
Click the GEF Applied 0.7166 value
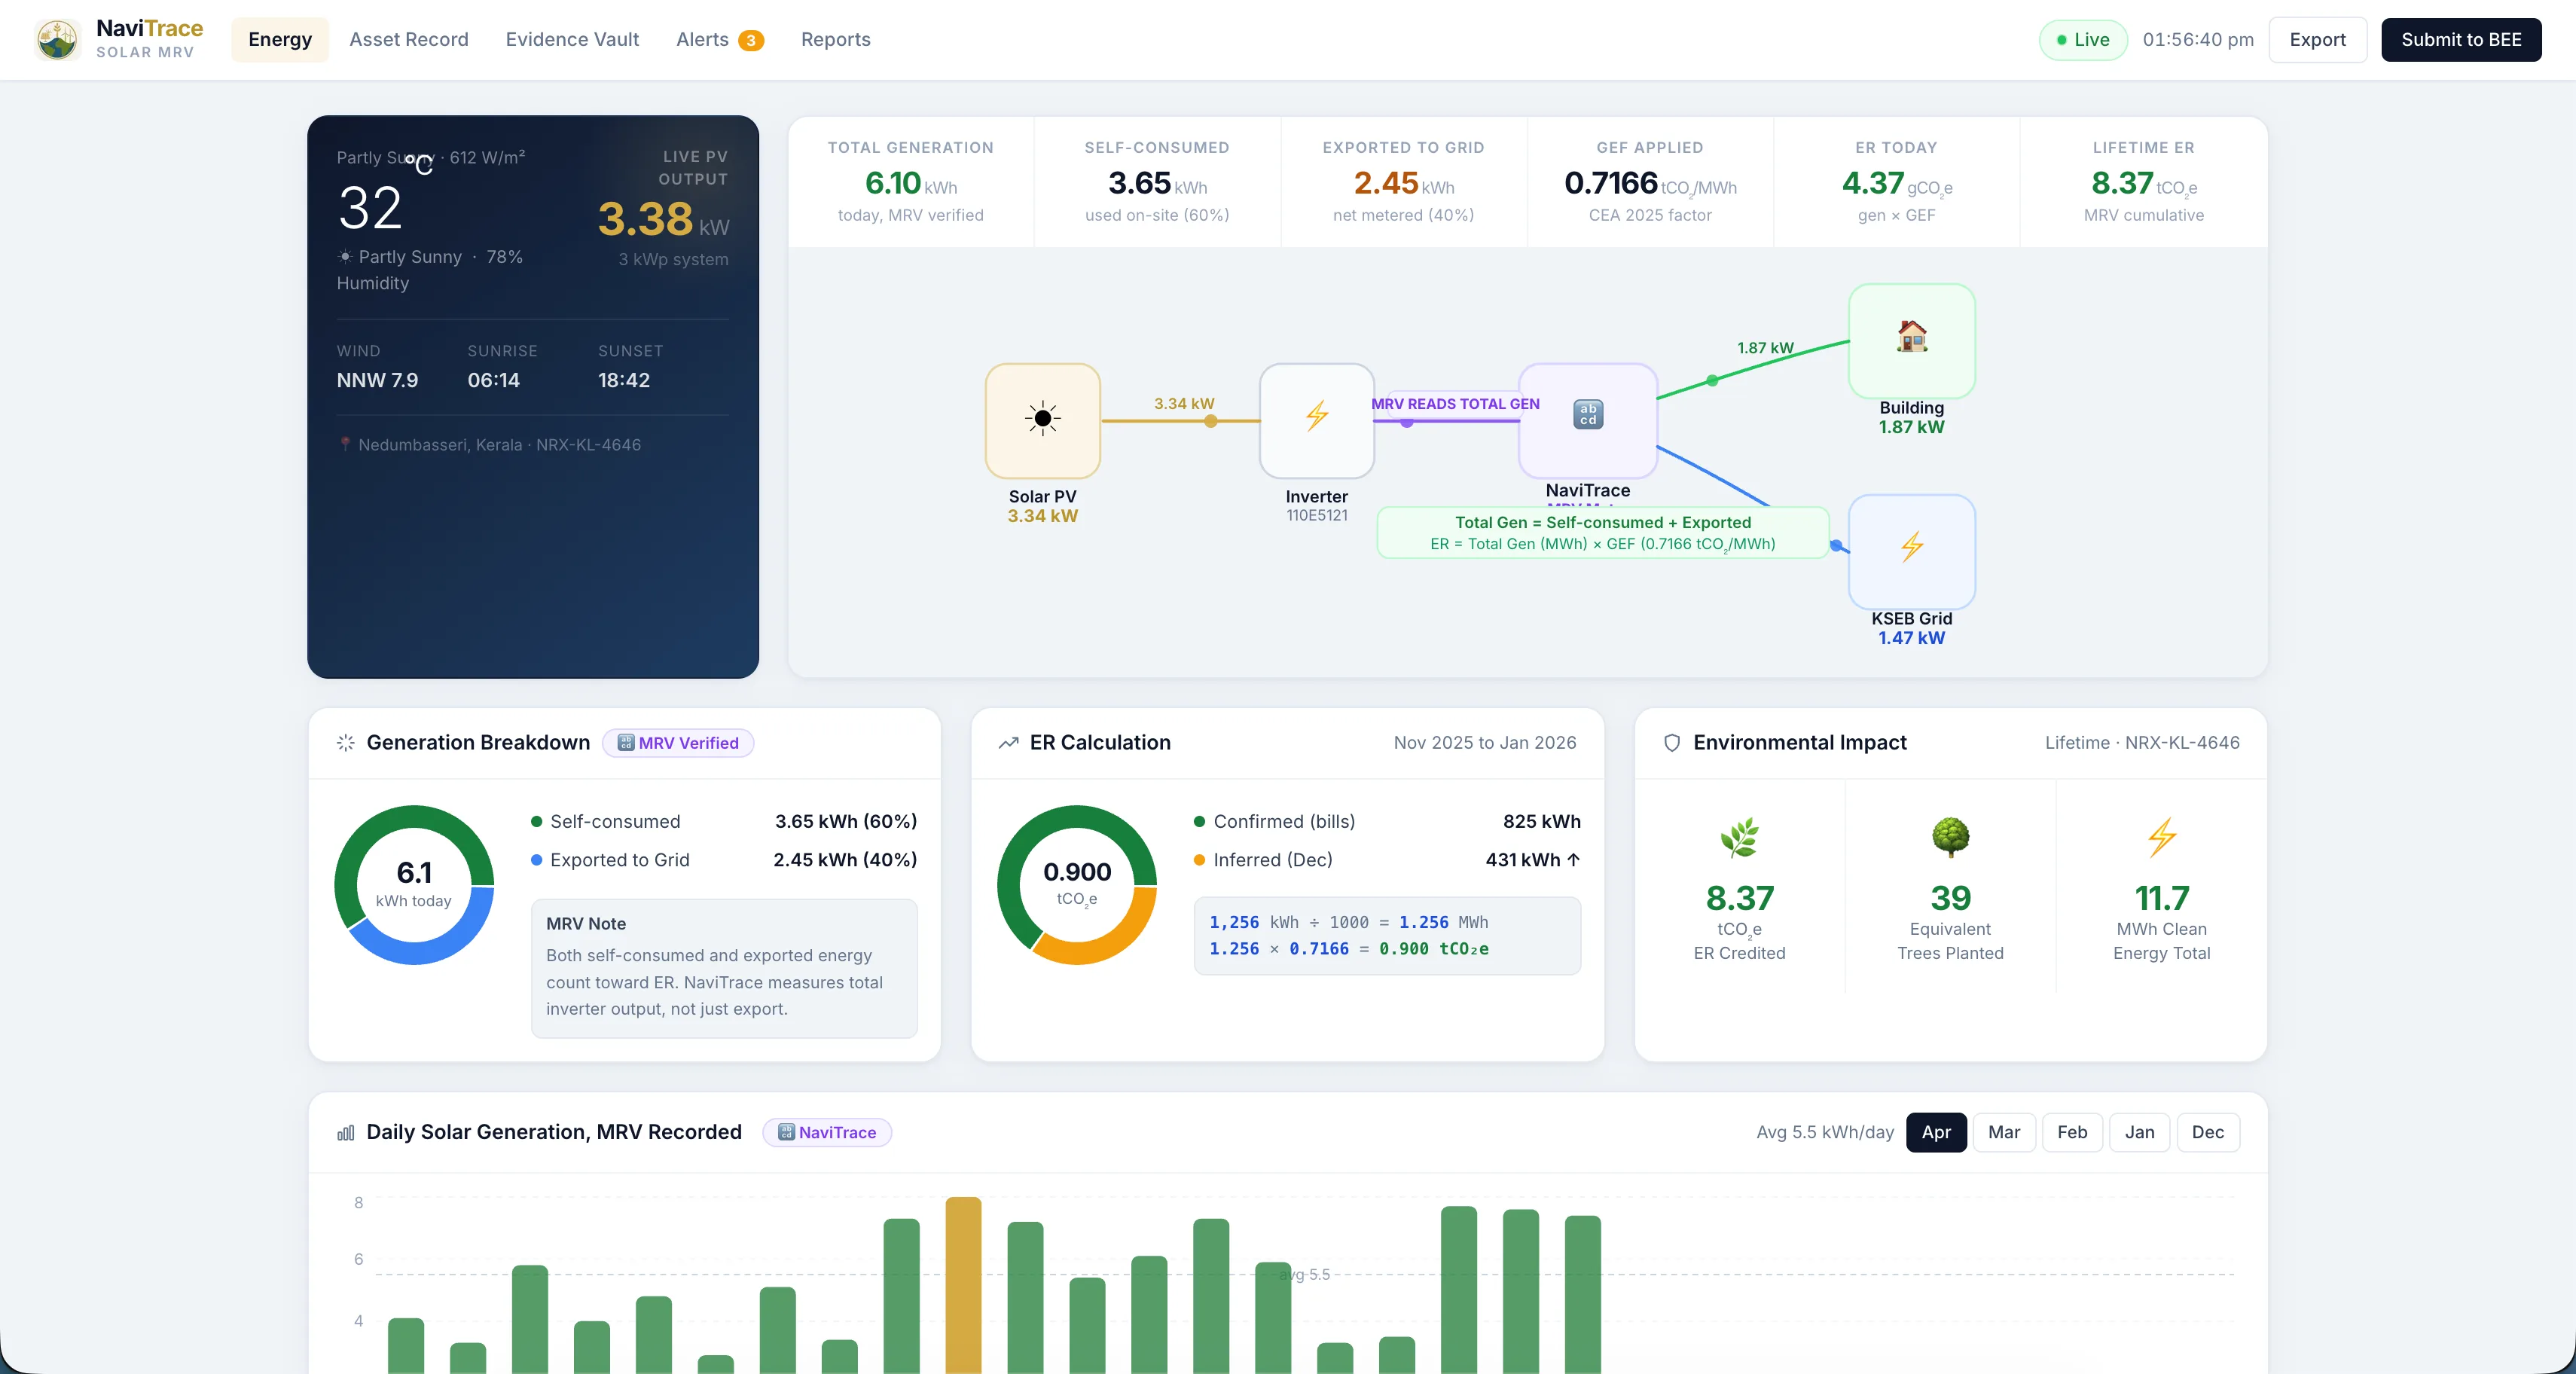click(x=1650, y=183)
